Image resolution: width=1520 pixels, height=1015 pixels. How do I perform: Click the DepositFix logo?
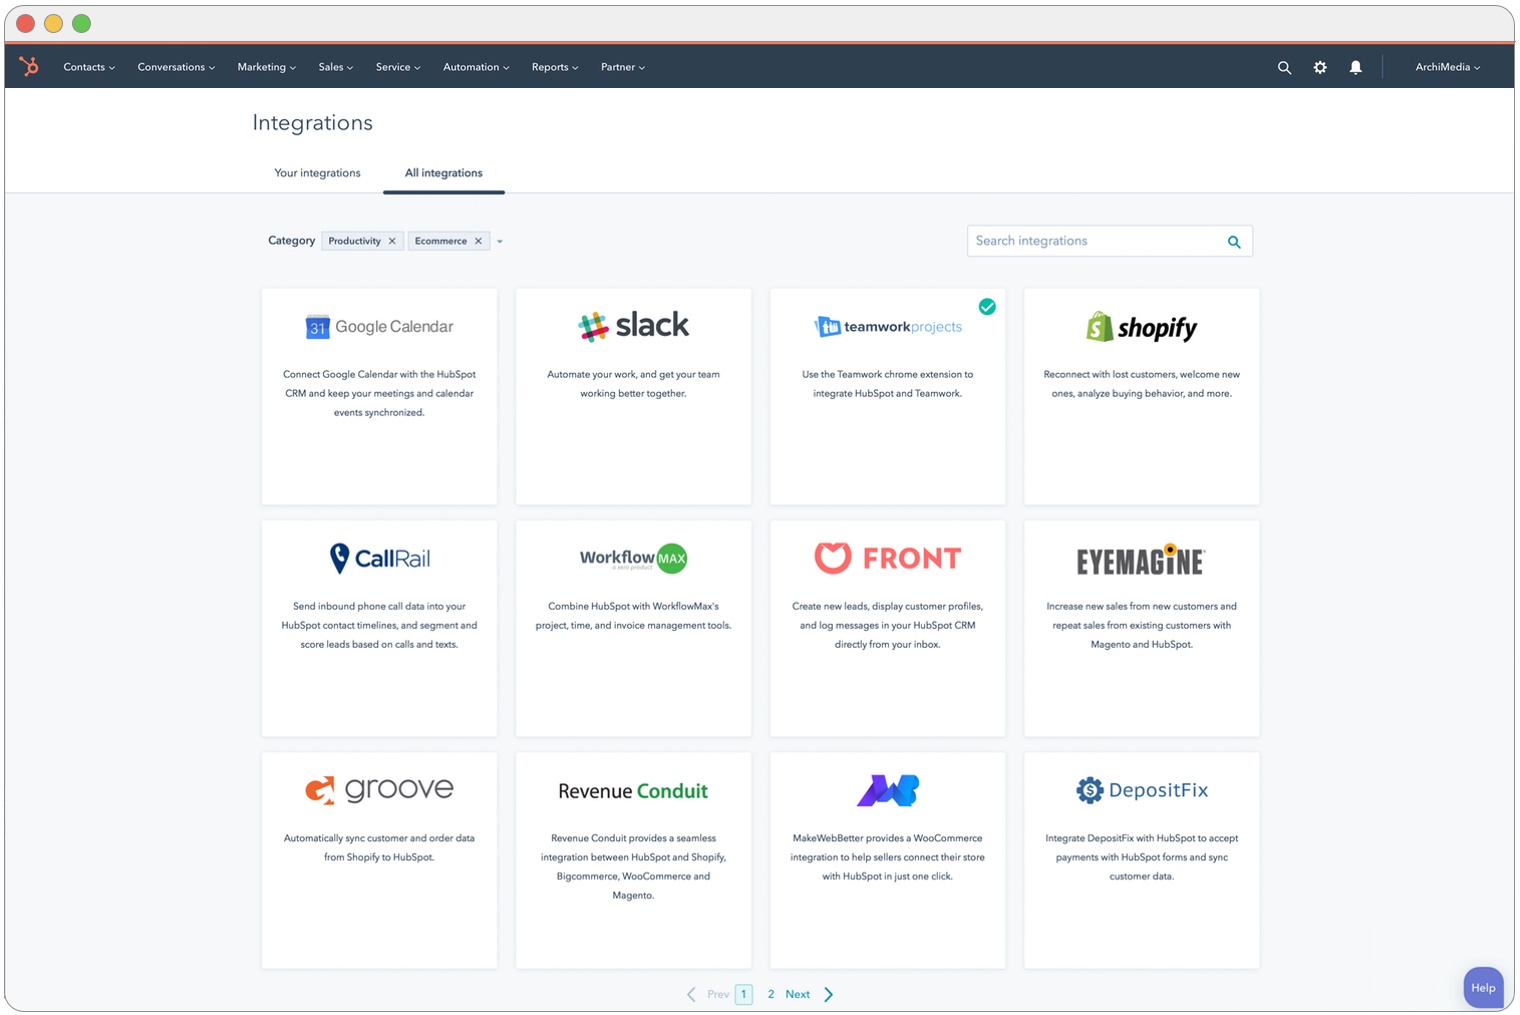pyautogui.click(x=1141, y=790)
